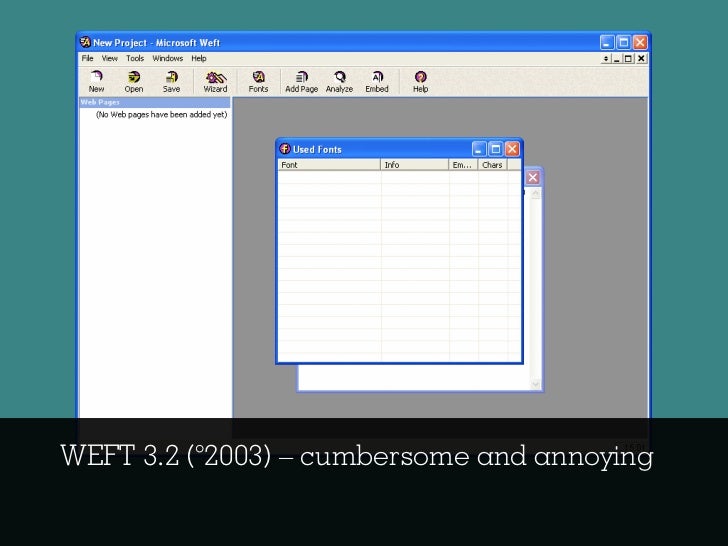Open an existing project with Open icon
This screenshot has width=728, height=546.
[134, 81]
